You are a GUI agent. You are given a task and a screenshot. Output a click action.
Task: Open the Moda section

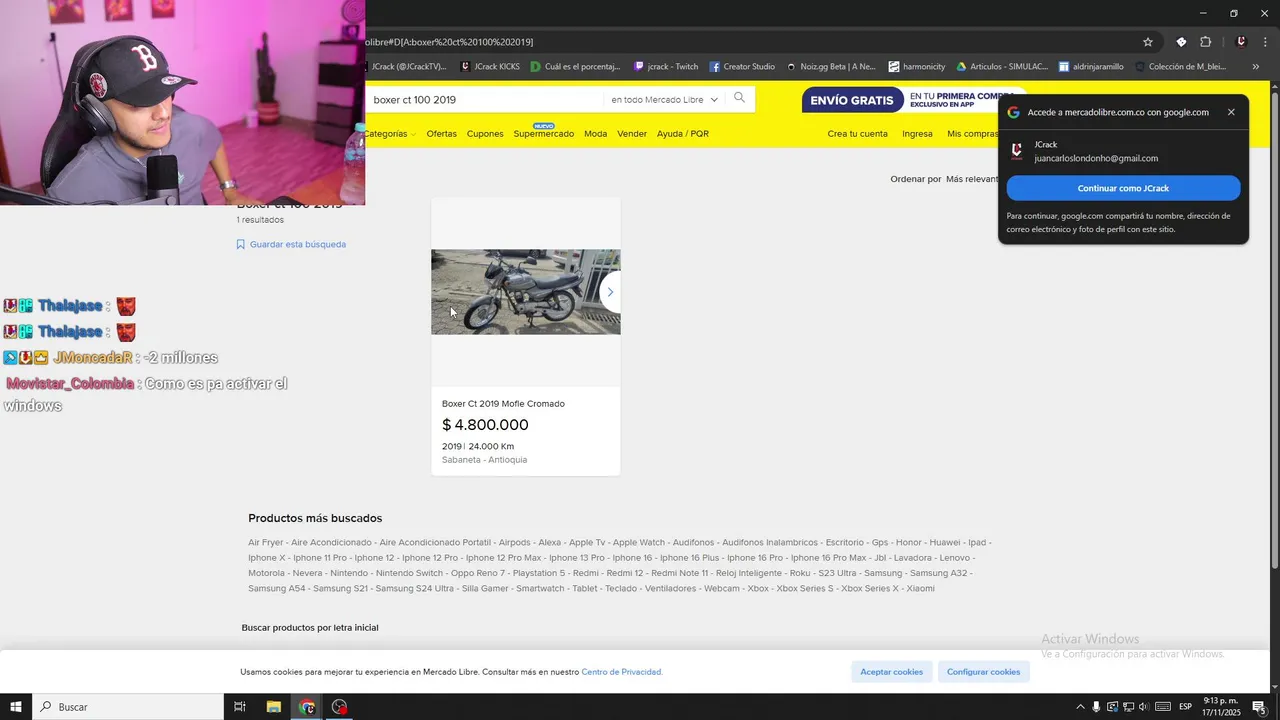(x=595, y=134)
